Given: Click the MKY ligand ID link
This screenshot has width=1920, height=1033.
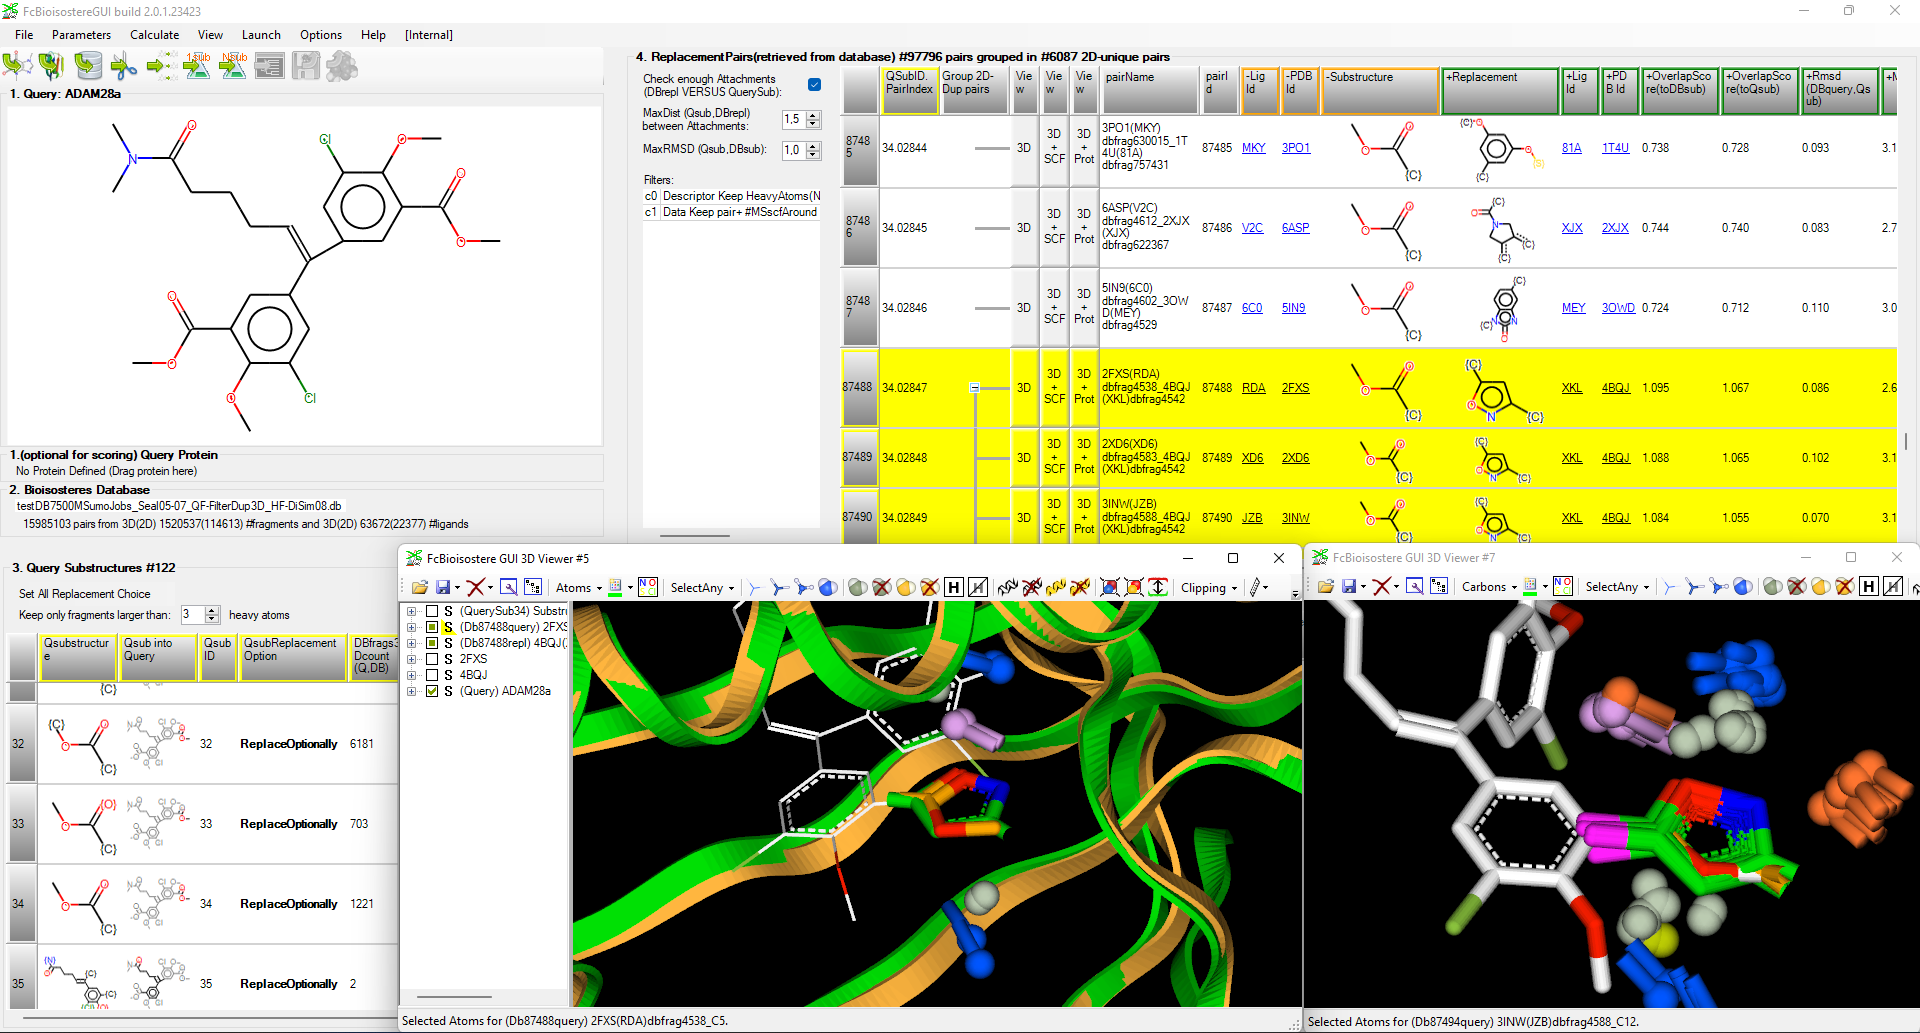Looking at the screenshot, I should [x=1253, y=148].
